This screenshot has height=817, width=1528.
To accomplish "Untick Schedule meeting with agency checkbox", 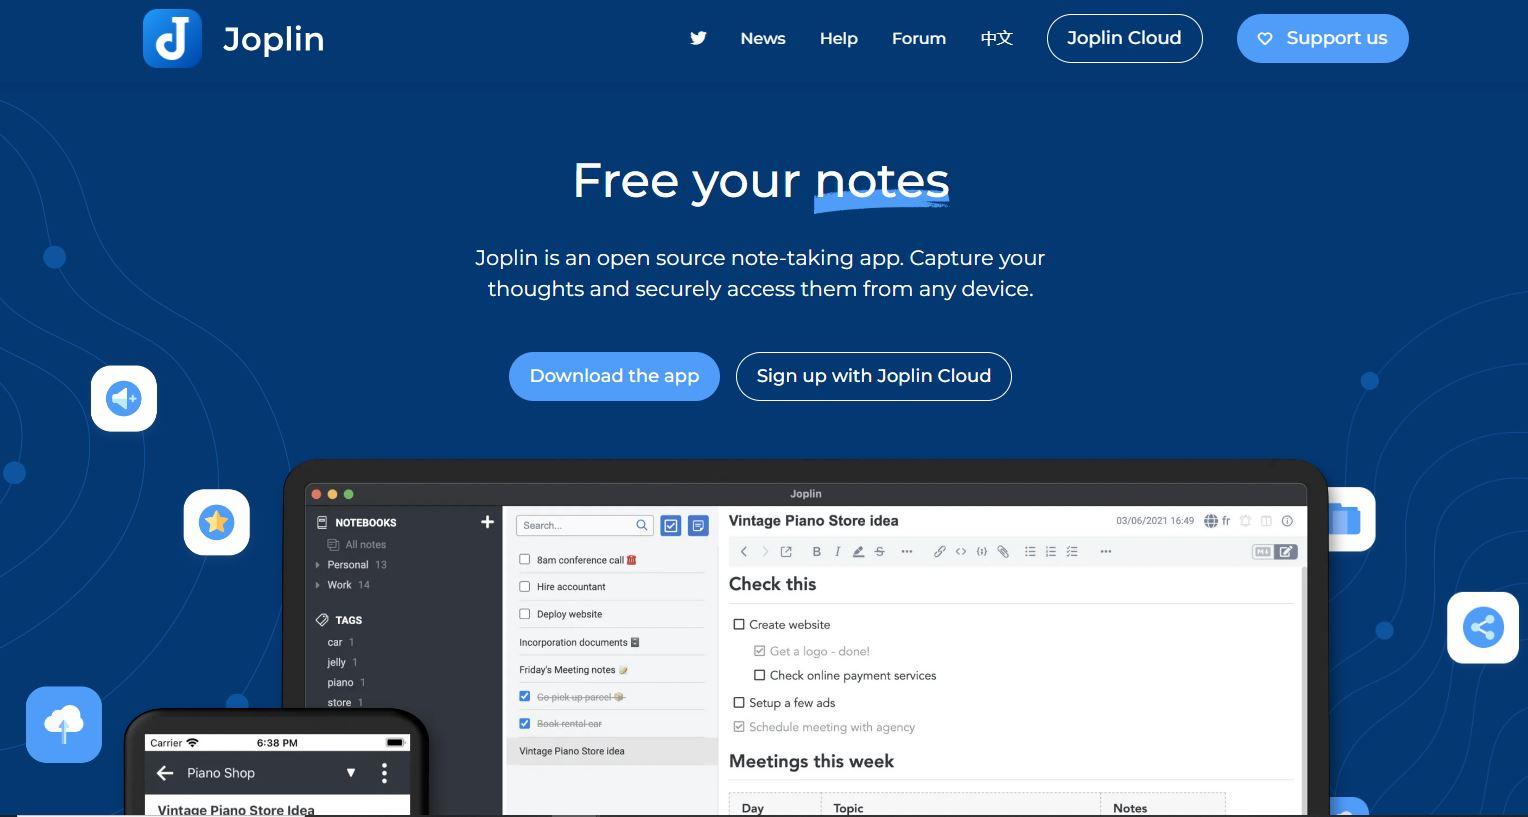I will [739, 727].
